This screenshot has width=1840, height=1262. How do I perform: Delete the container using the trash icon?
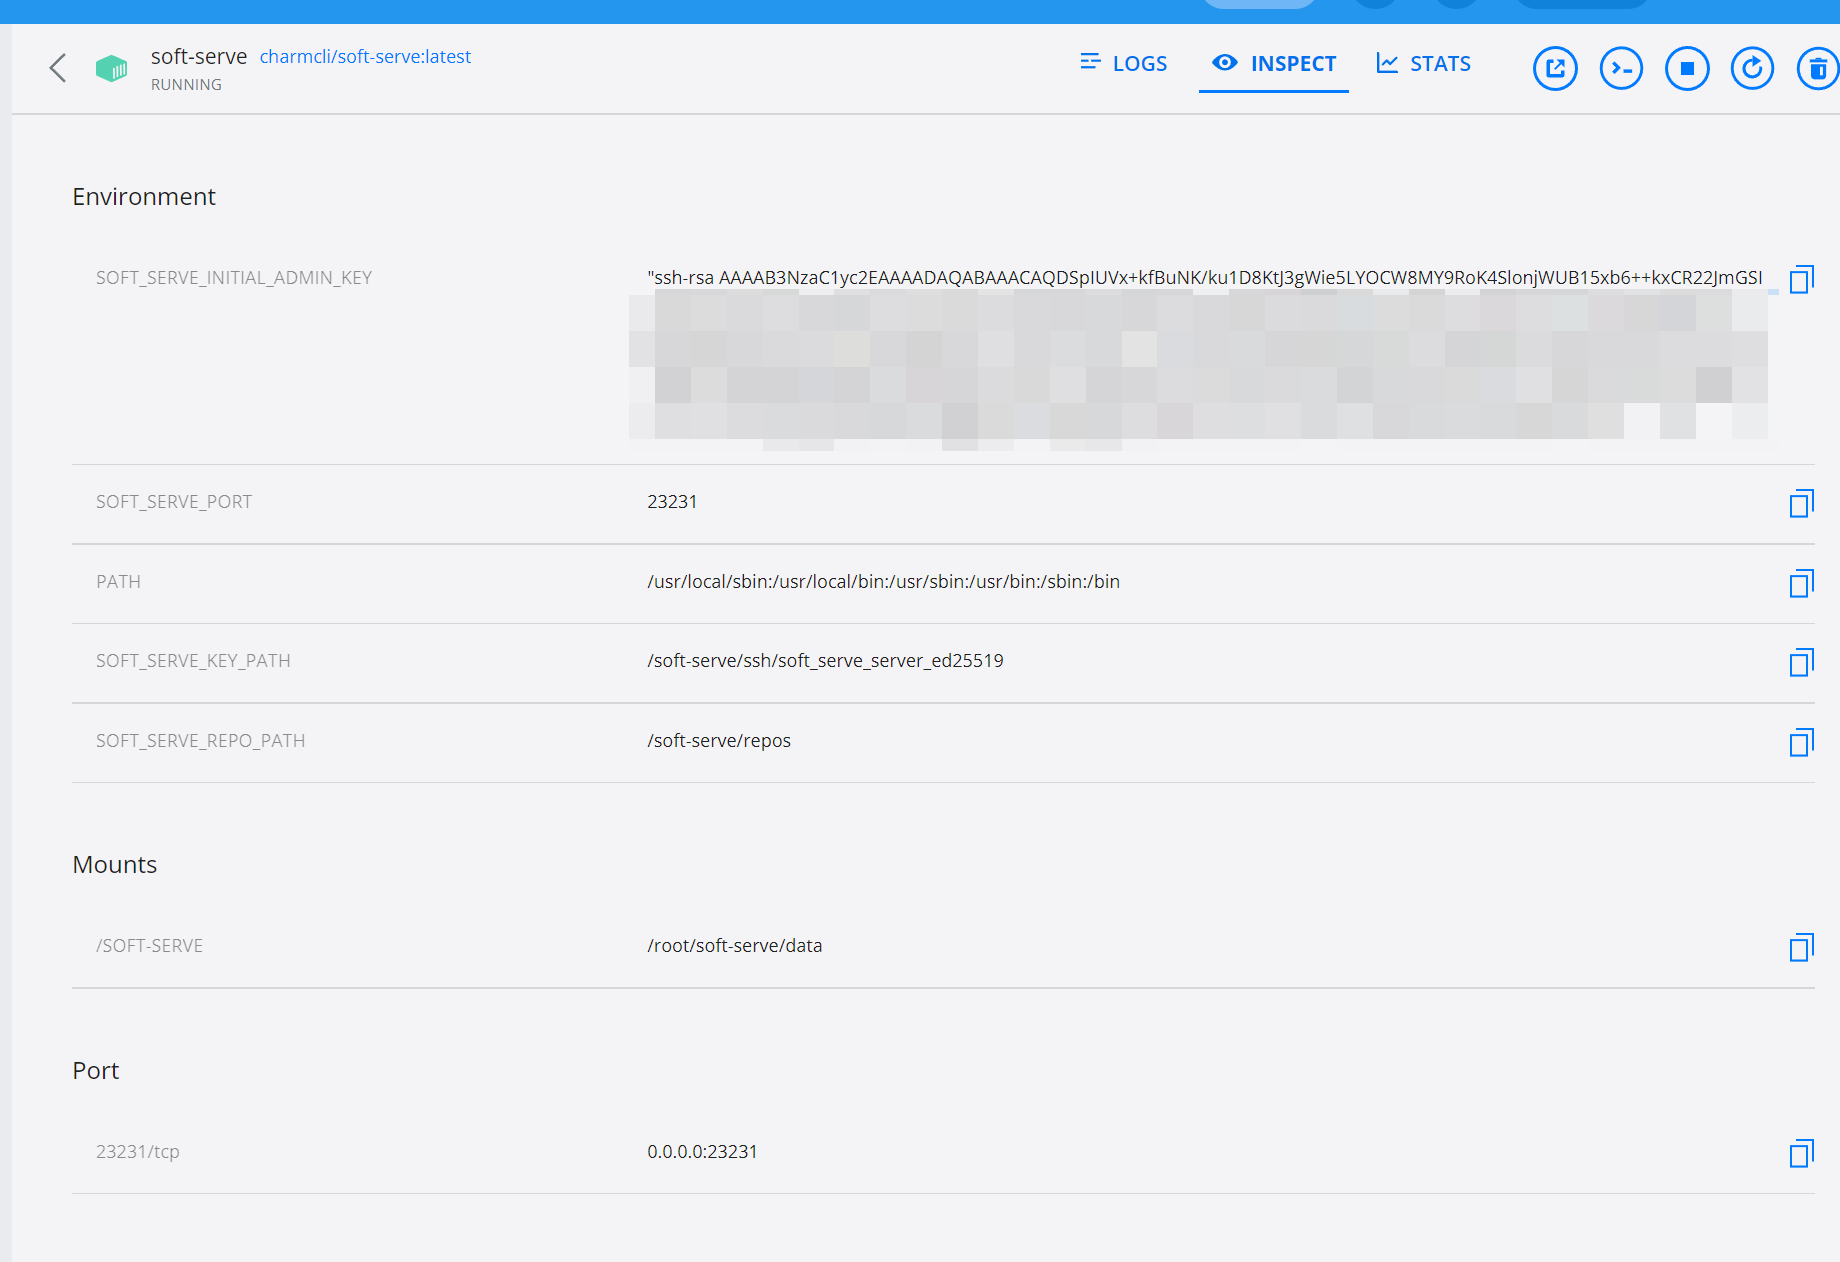point(1817,68)
